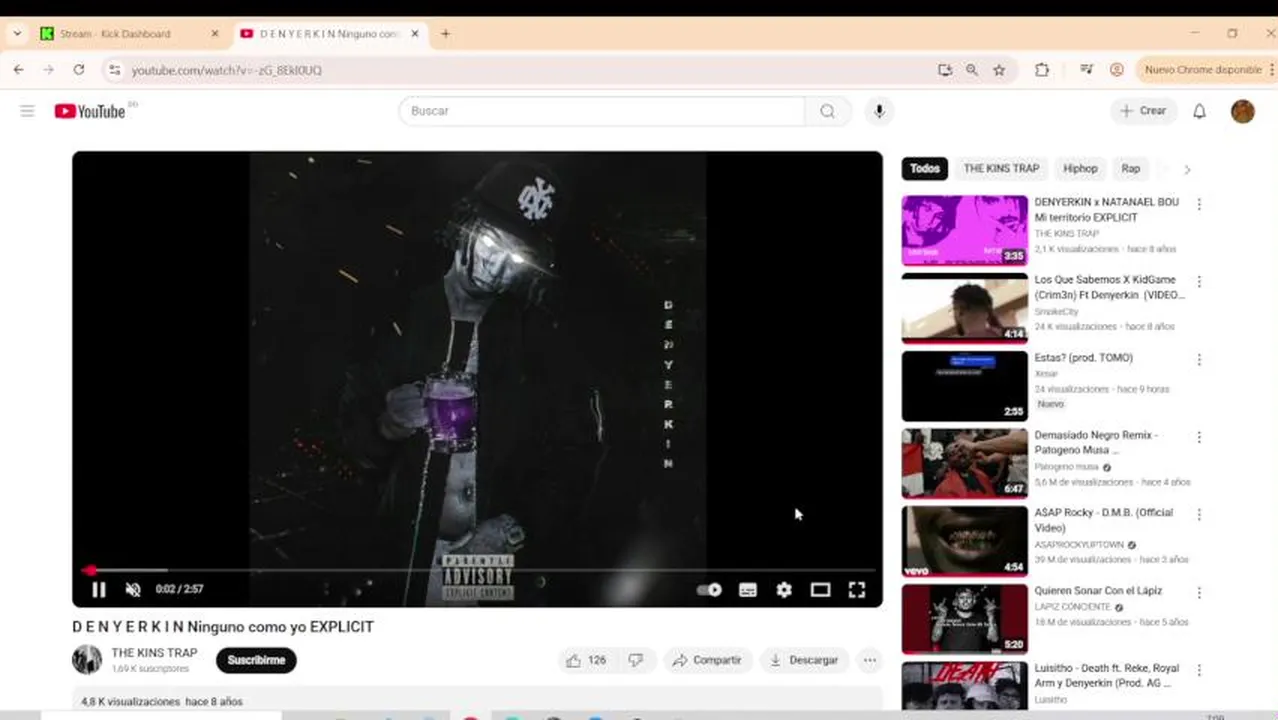The height and width of the screenshot is (720, 1278).
Task: Open options menu for ASAP Rocky D.M.B.
Action: [x=1199, y=515]
